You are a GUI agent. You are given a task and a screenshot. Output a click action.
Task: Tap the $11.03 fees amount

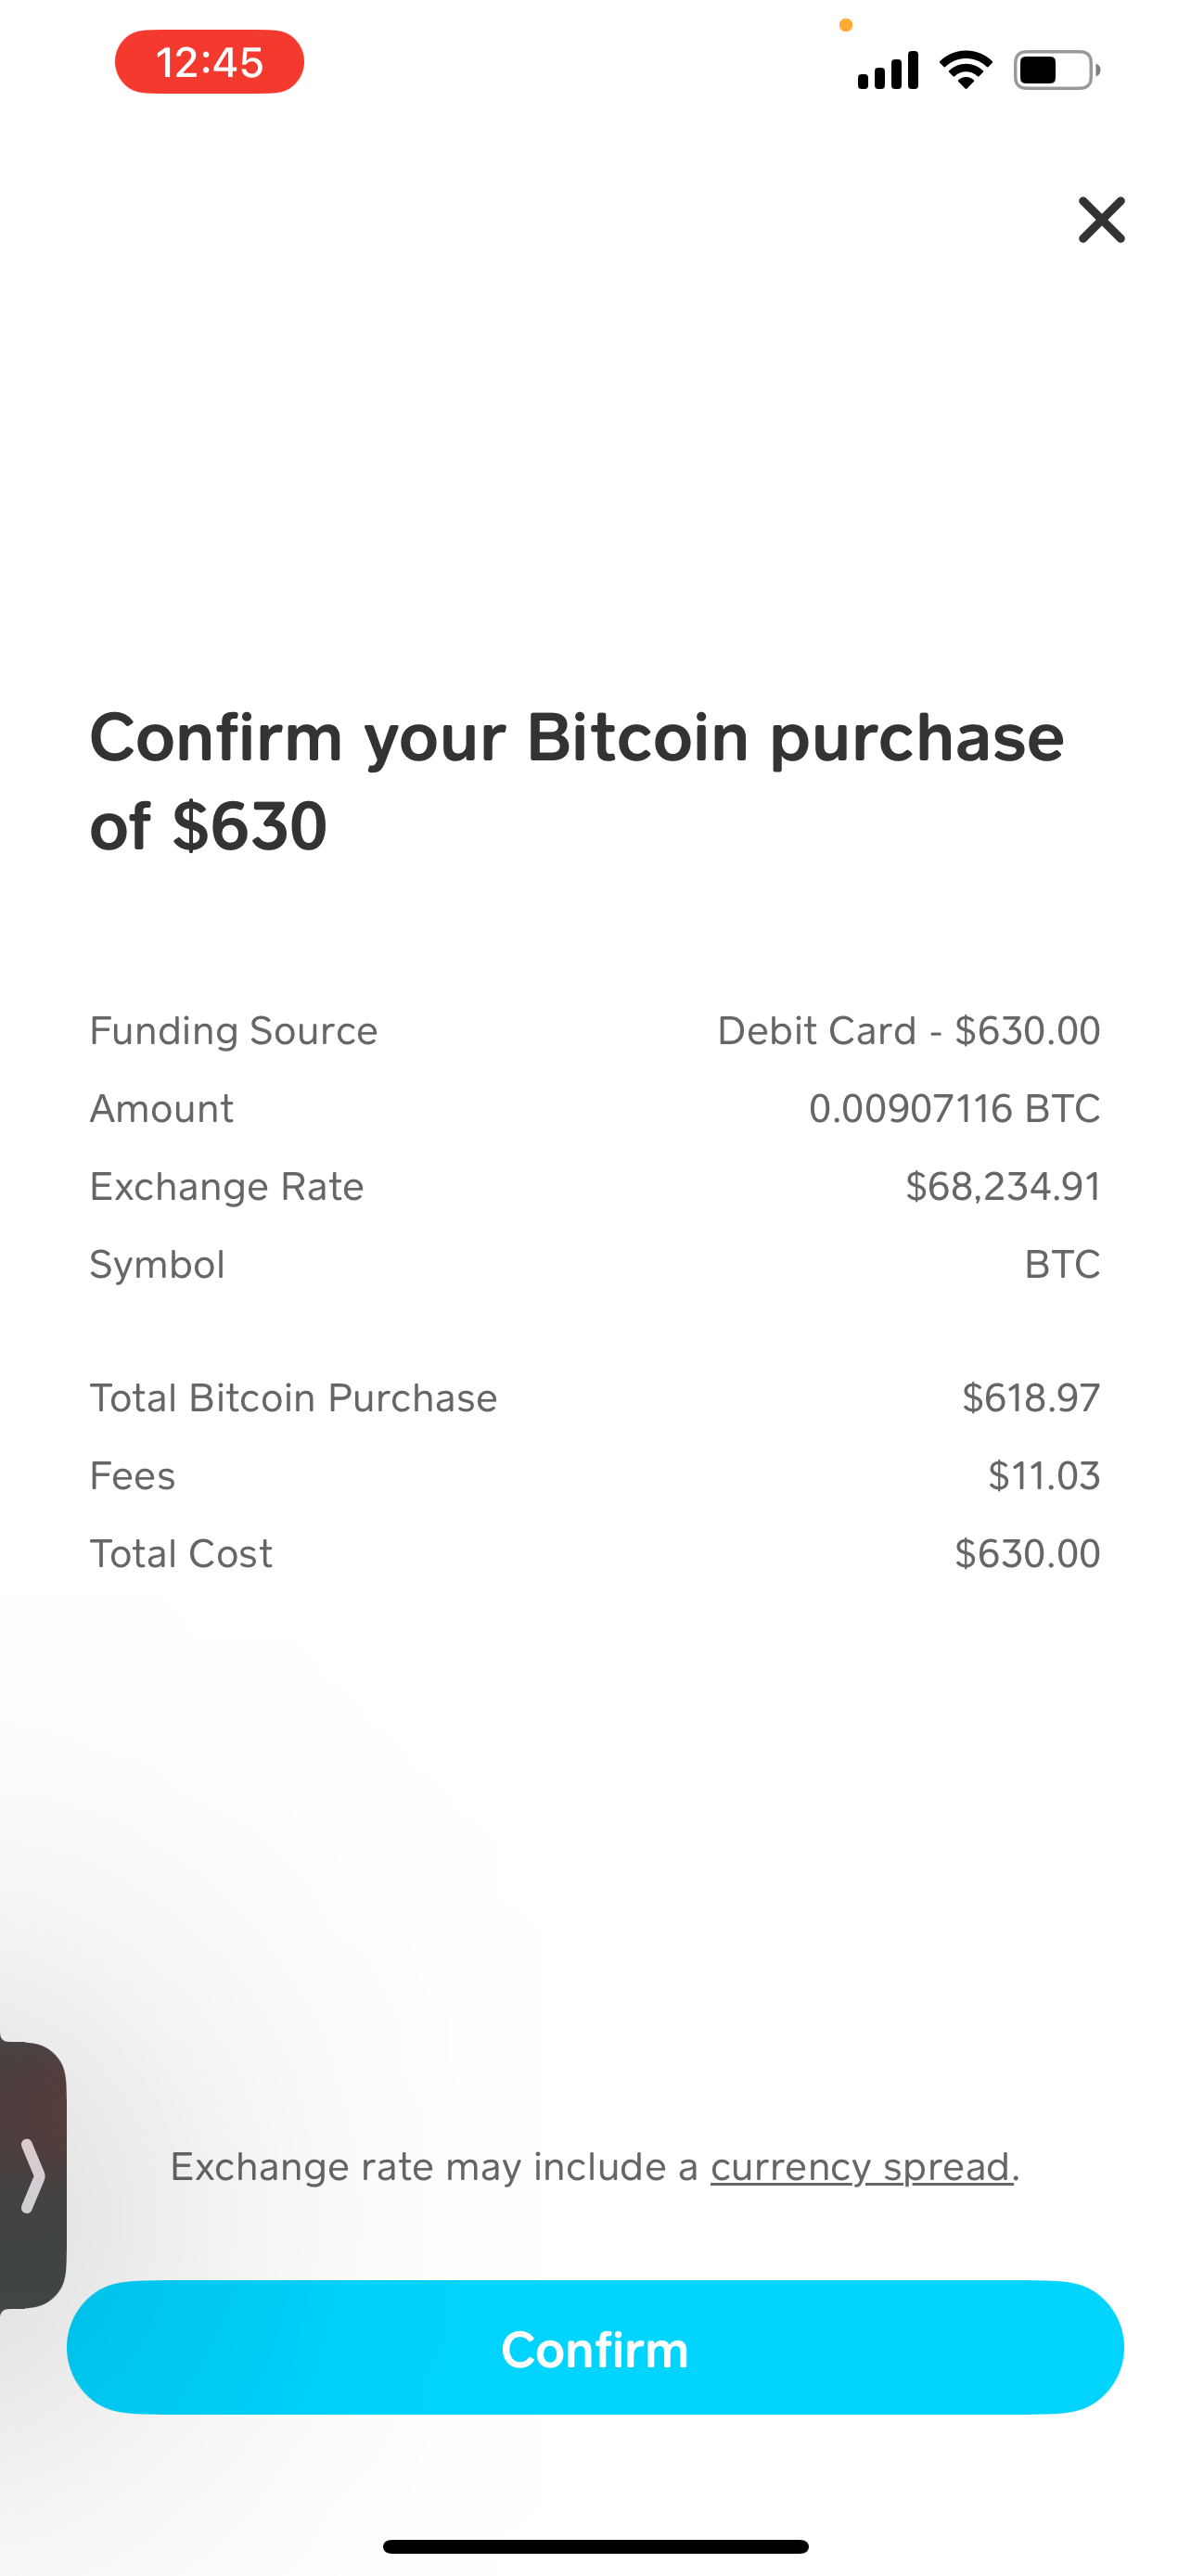point(1043,1476)
